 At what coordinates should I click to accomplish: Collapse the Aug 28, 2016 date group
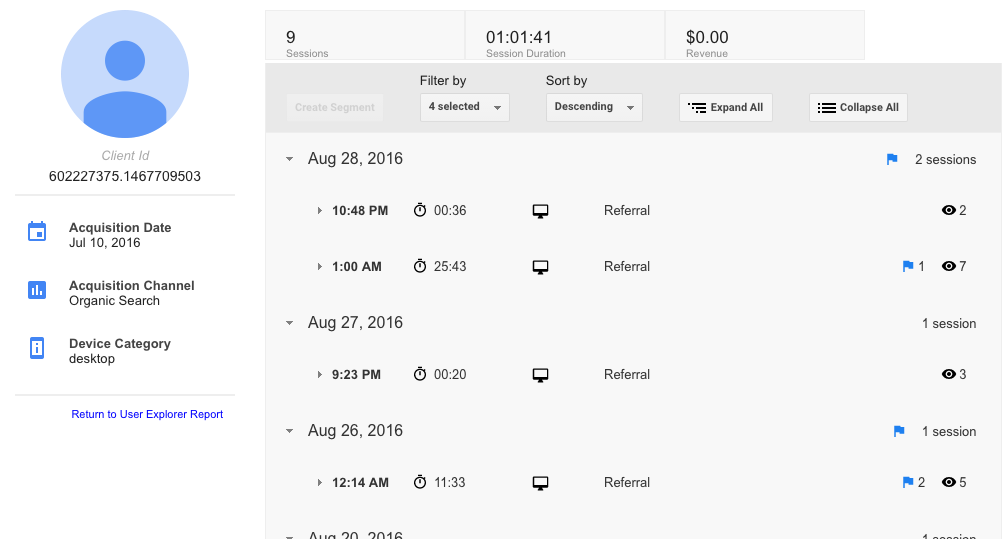[x=289, y=159]
